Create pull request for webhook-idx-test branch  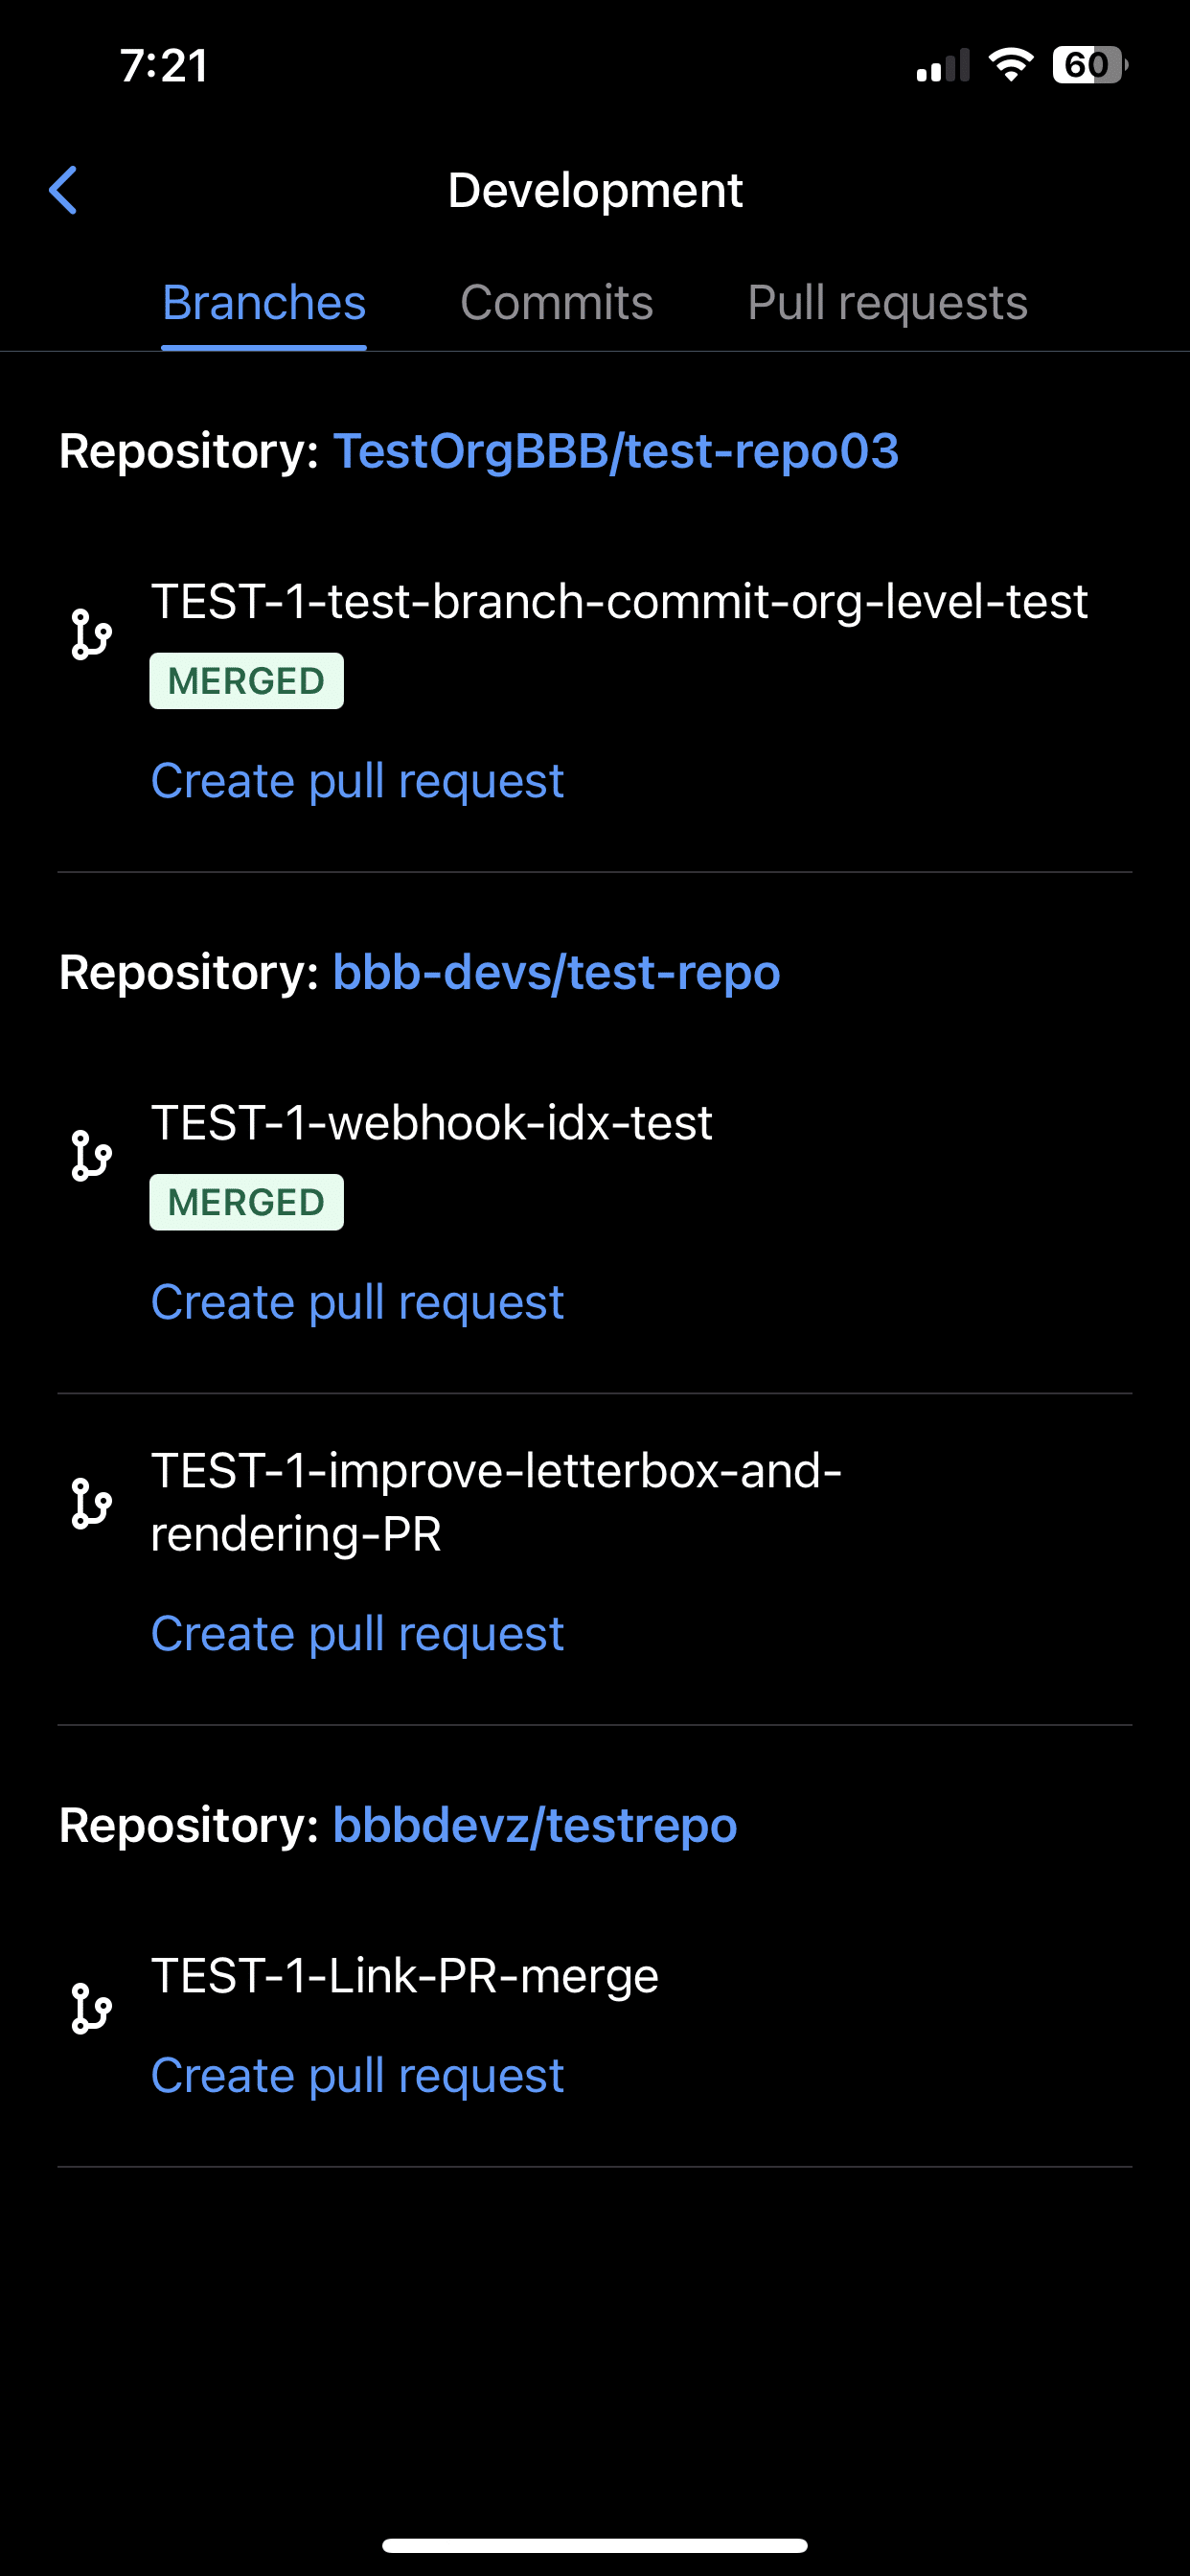tap(357, 1302)
